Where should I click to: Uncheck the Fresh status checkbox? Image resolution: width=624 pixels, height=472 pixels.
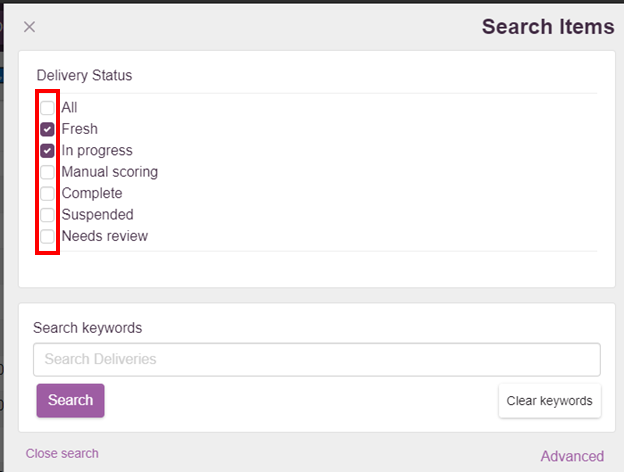pos(47,129)
